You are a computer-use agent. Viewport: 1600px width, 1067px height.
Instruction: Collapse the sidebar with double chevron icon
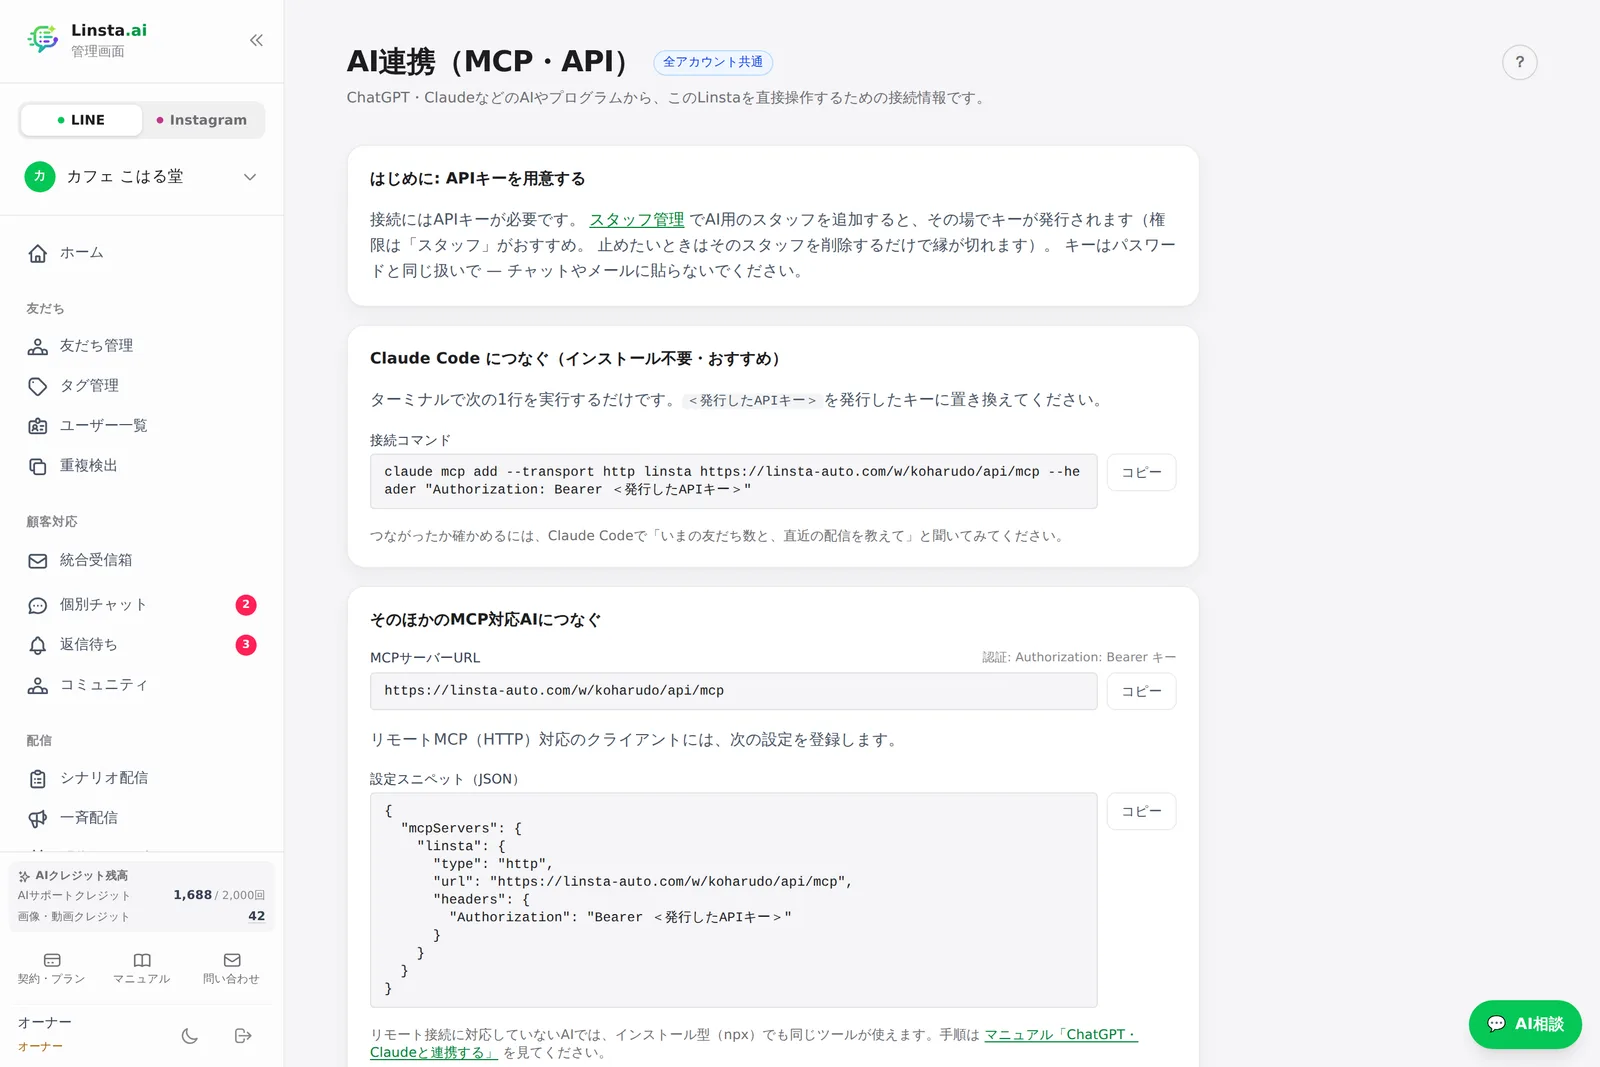tap(256, 40)
